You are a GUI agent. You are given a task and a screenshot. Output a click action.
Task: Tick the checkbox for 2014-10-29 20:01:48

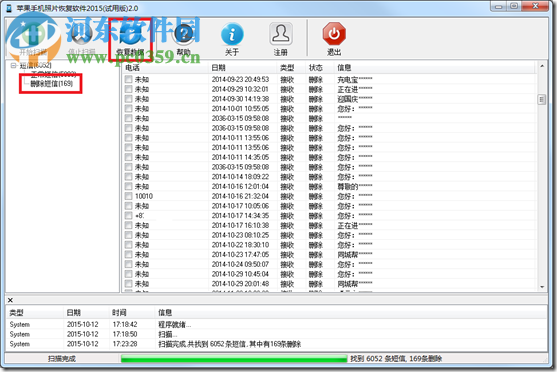128,284
